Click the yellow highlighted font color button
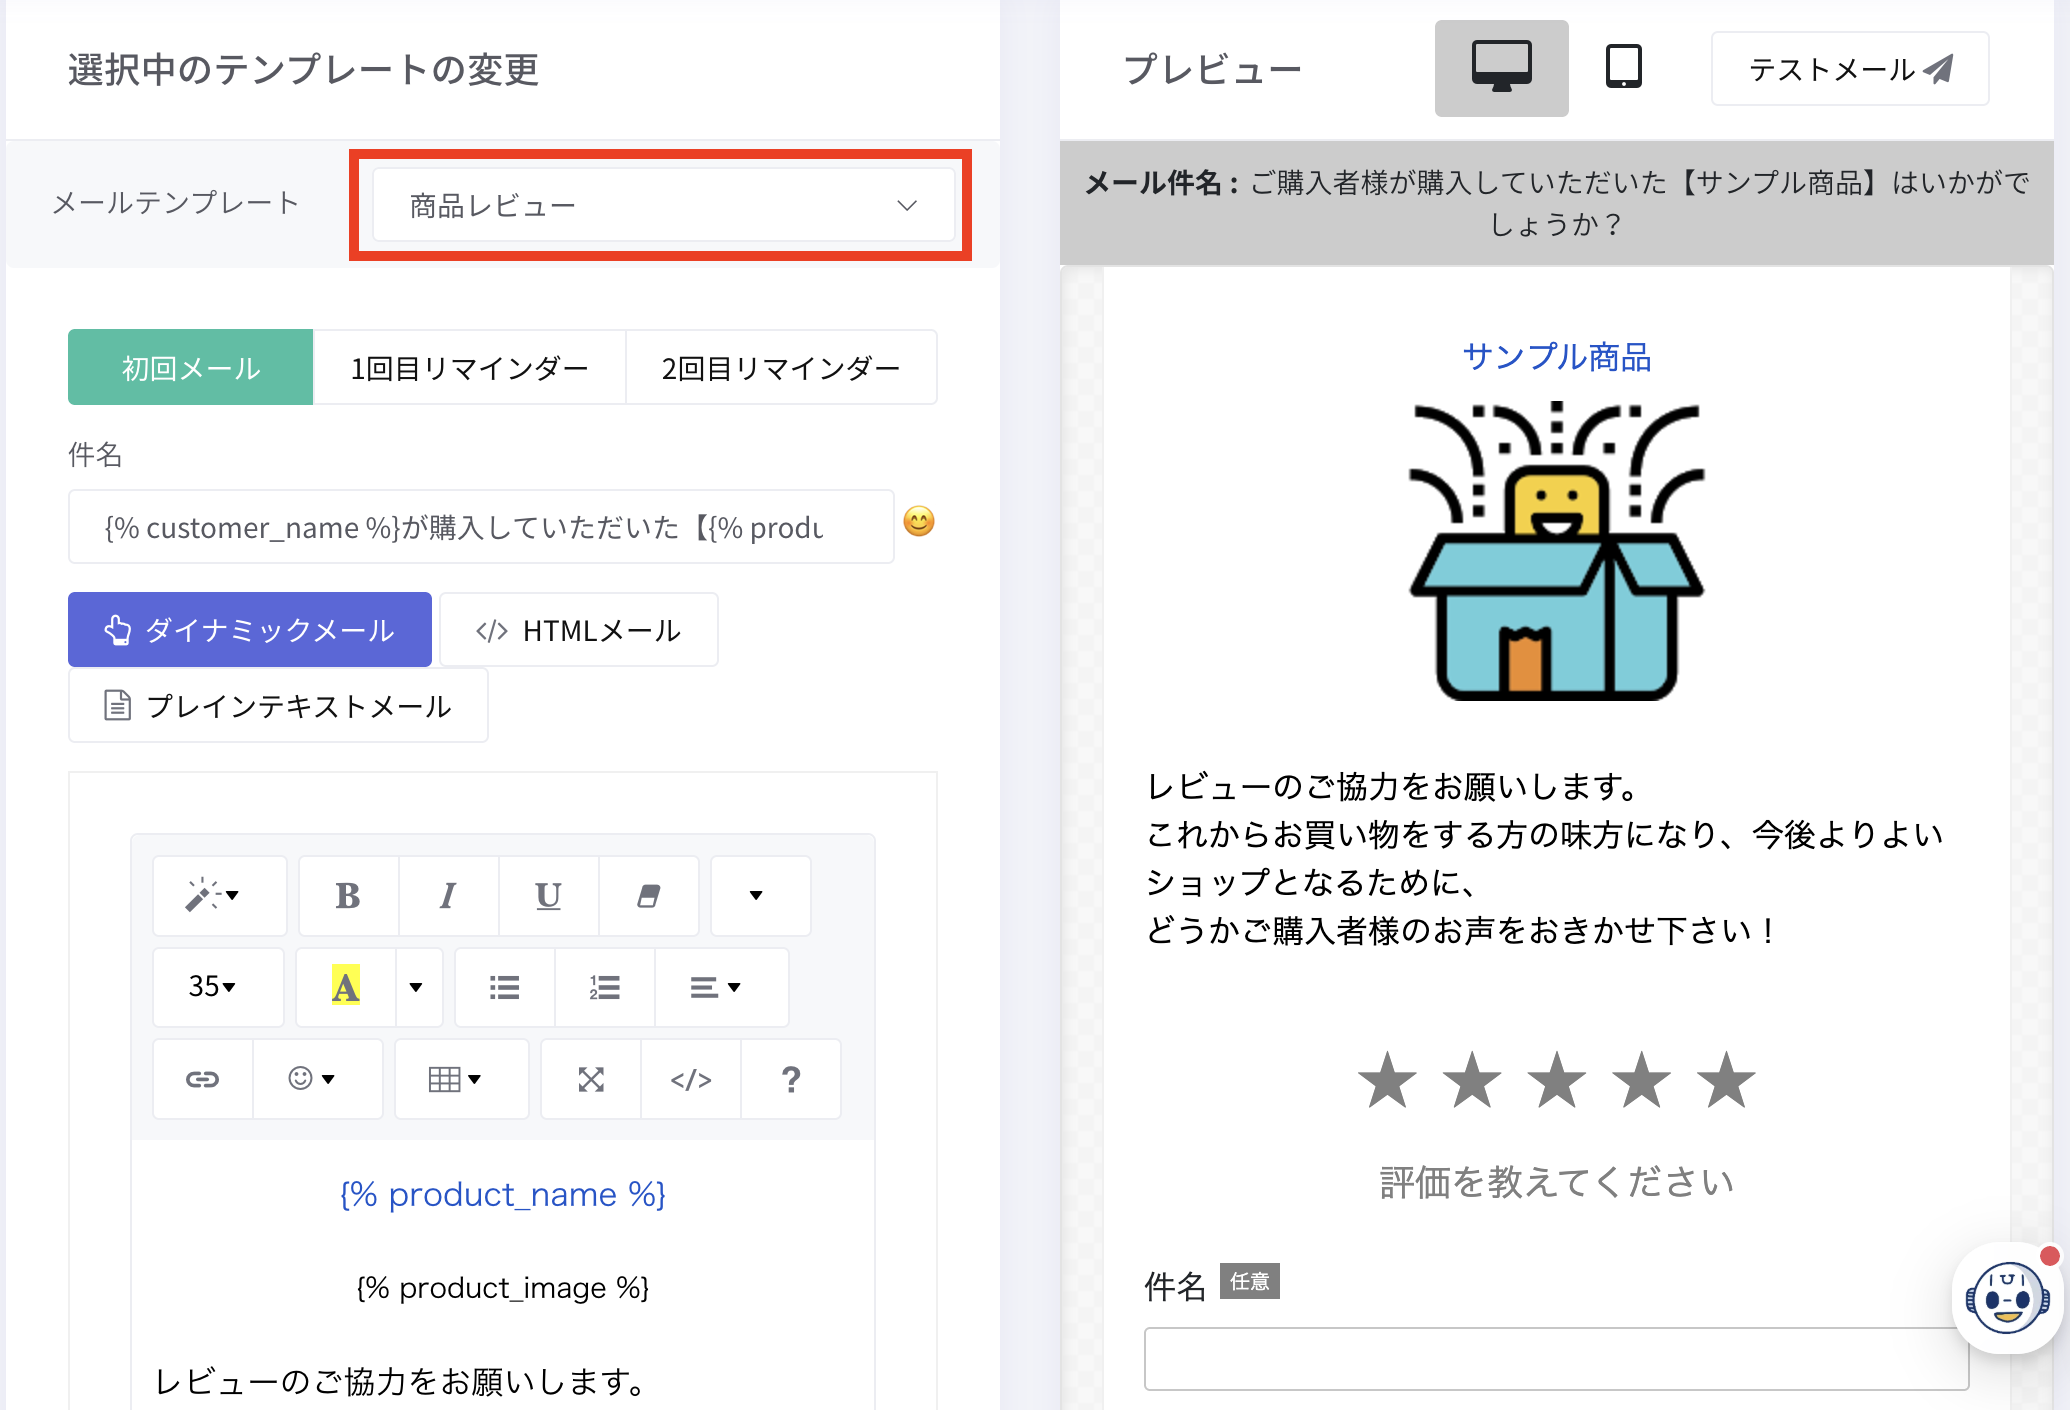The width and height of the screenshot is (2070, 1410). (x=346, y=987)
